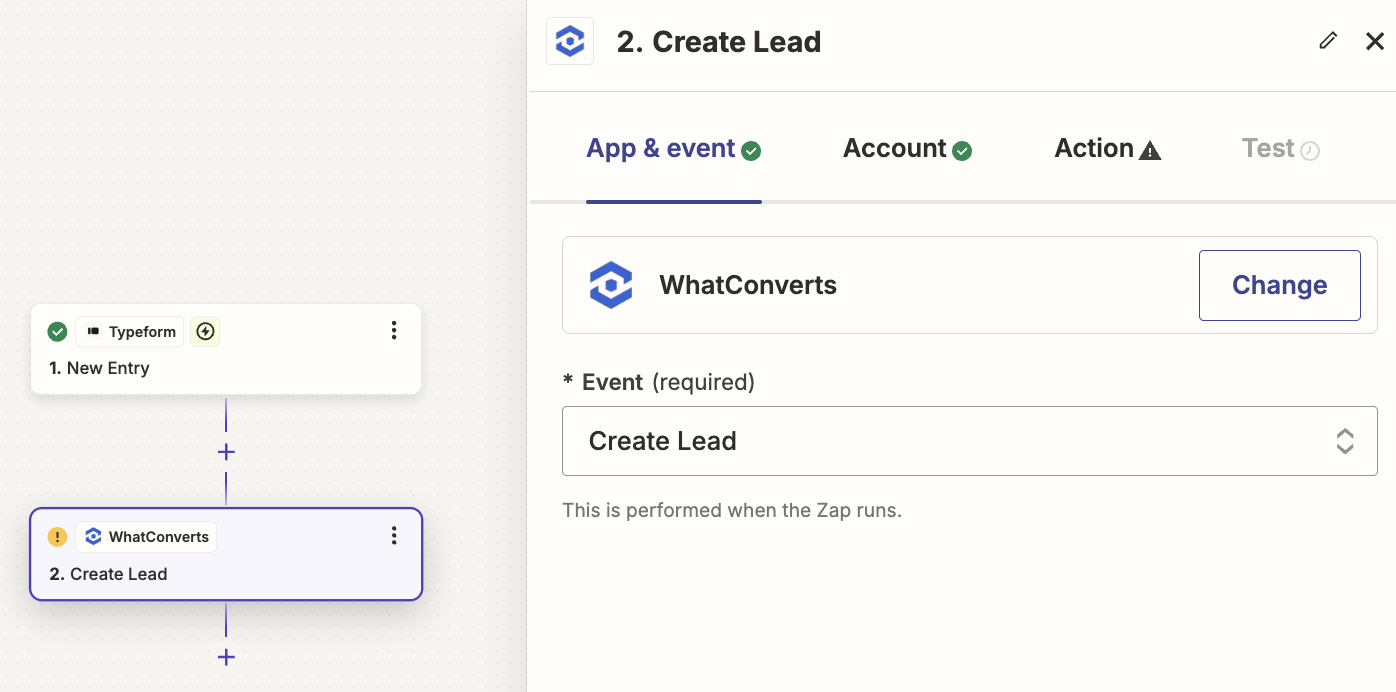Click the WhatConverts logo in app card
Viewport: 1396px width, 692px height.
611,285
